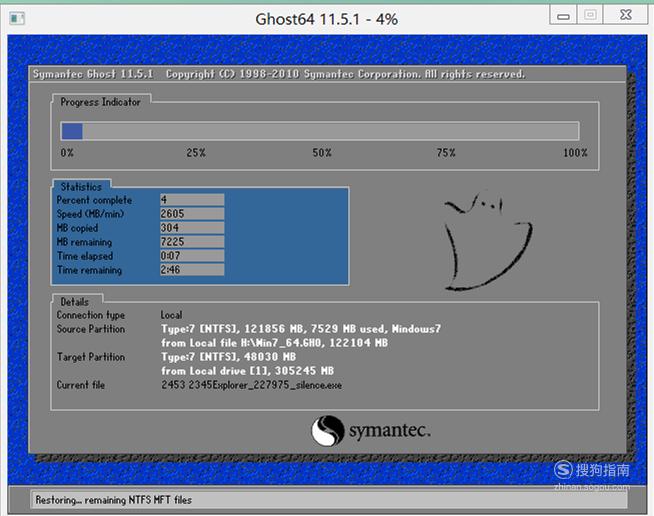This screenshot has height=516, width=654.
Task: Click the Statistics panel heading
Action: [x=81, y=186]
